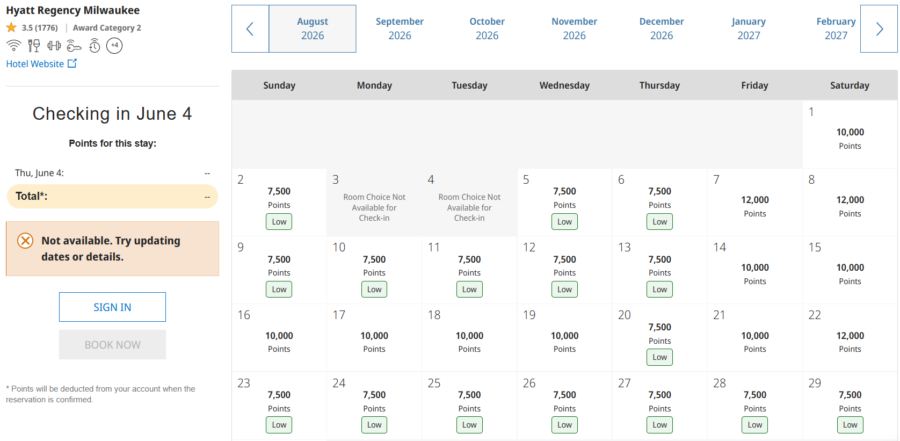Select the August 2026 month tab
The width and height of the screenshot is (900, 441).
[x=312, y=29]
